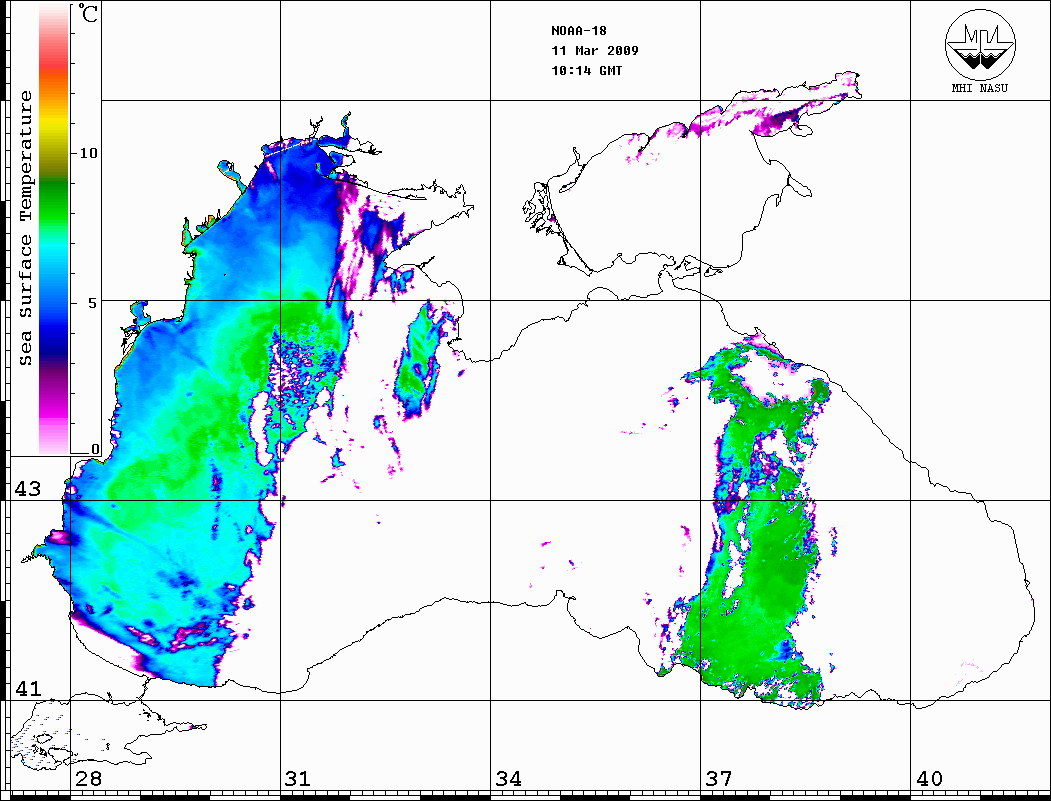Click the 'NOAA-18' satellite label
Viewport: 1051px width, 801px height.
pyautogui.click(x=579, y=31)
